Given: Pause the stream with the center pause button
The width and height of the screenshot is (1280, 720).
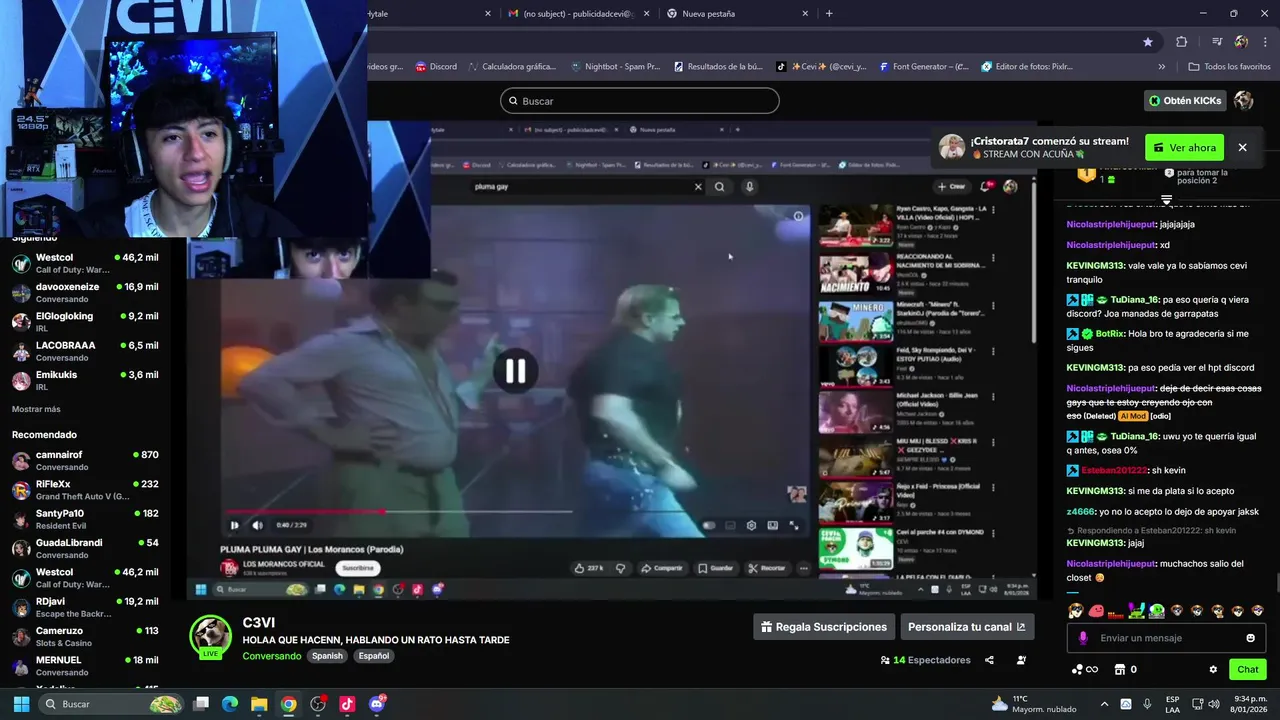Looking at the screenshot, I should pyautogui.click(x=515, y=371).
